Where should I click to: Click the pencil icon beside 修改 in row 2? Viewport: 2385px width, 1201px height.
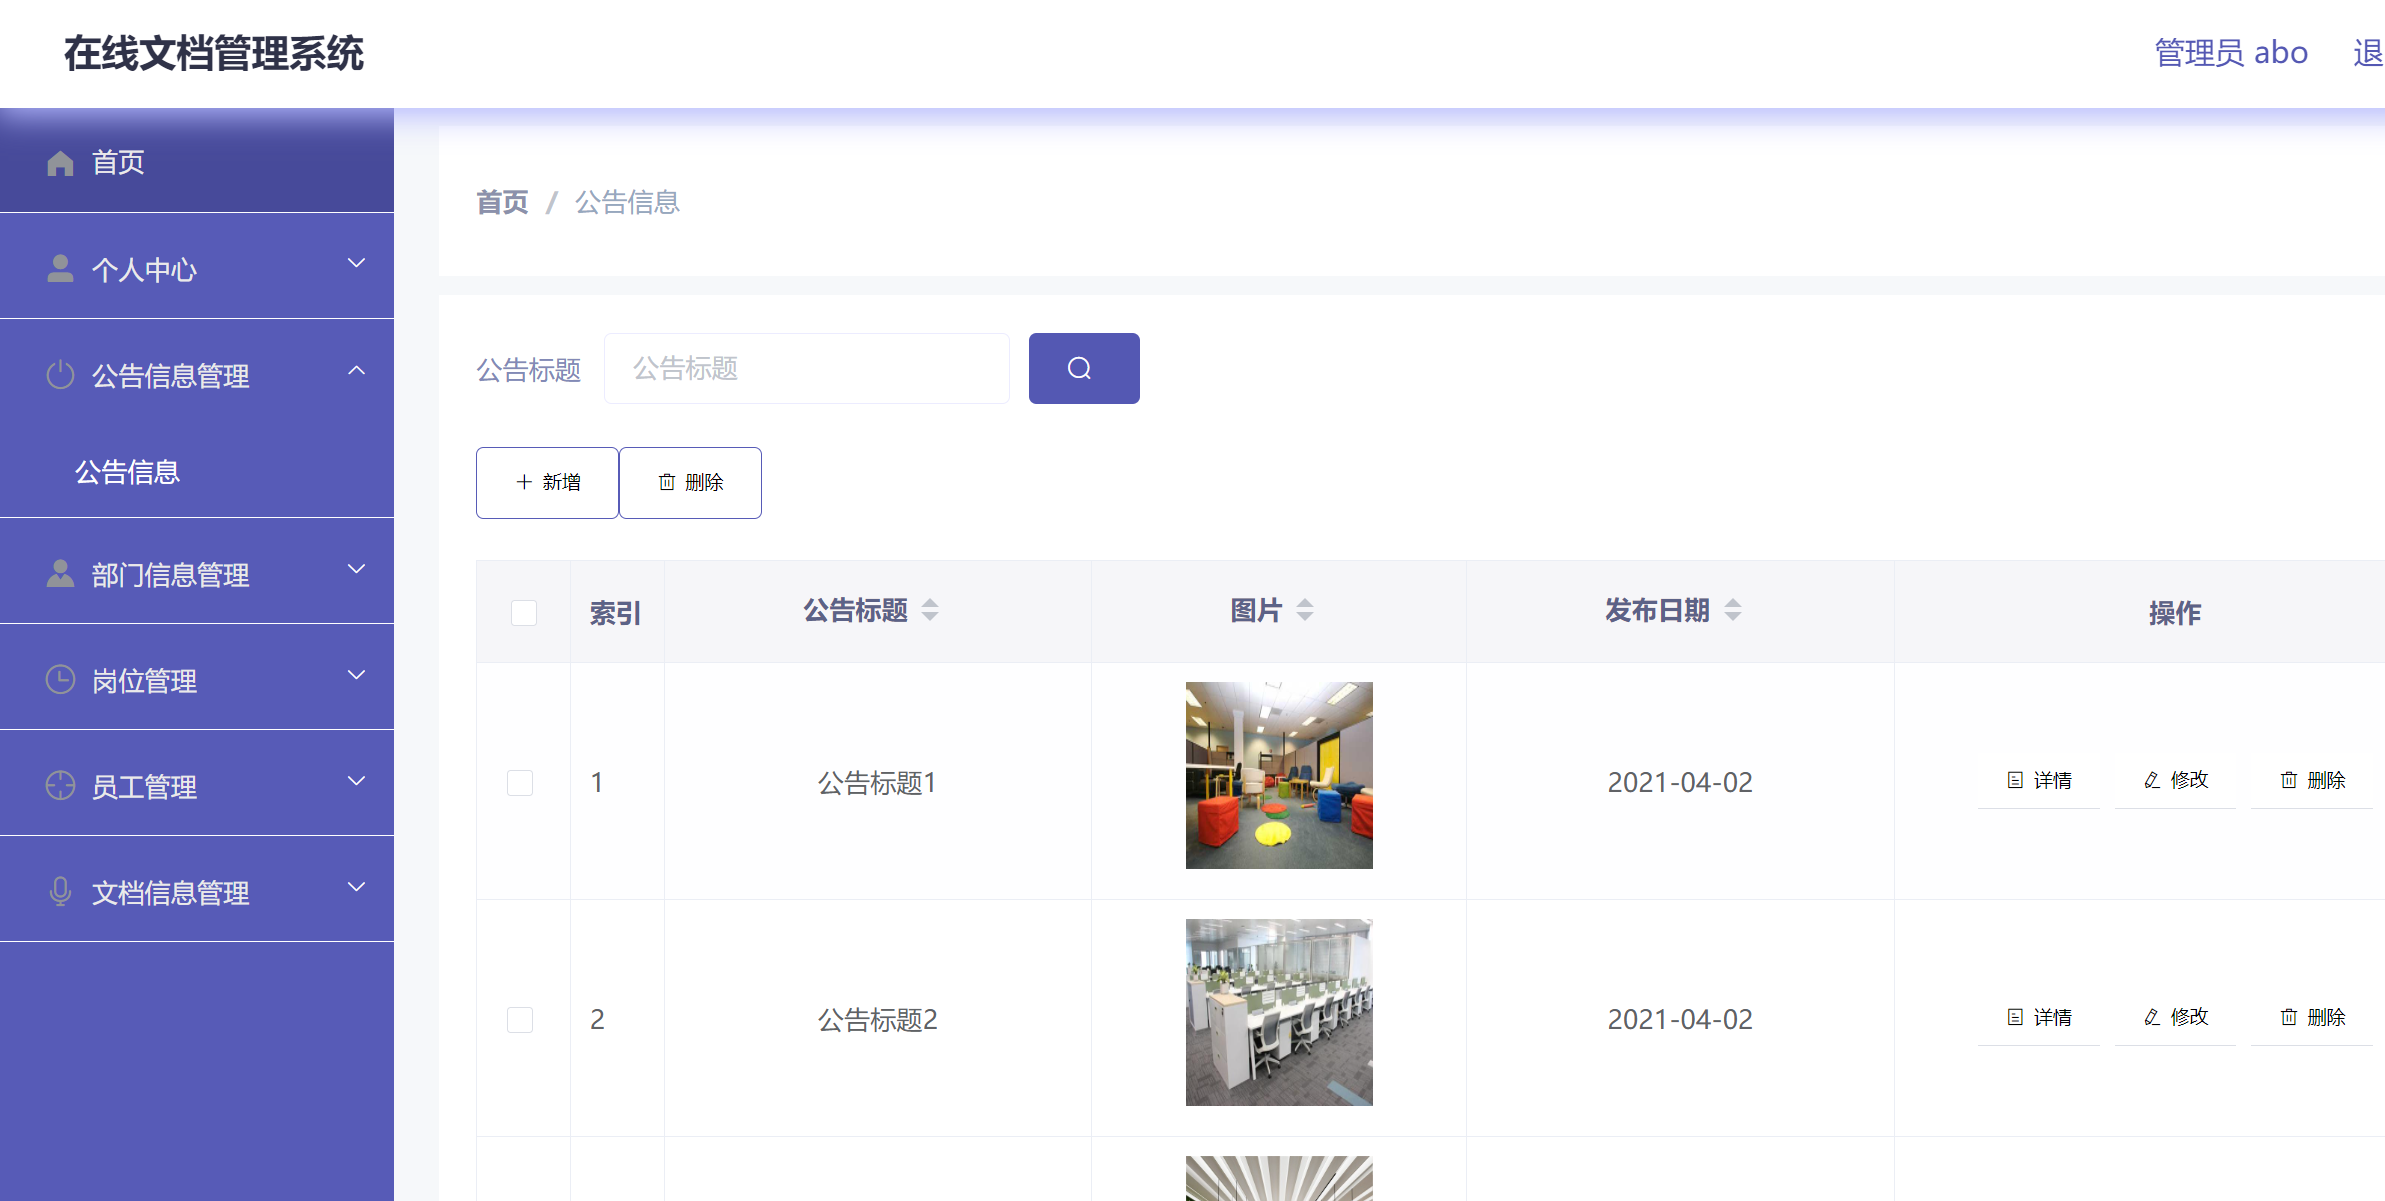tap(2151, 1017)
